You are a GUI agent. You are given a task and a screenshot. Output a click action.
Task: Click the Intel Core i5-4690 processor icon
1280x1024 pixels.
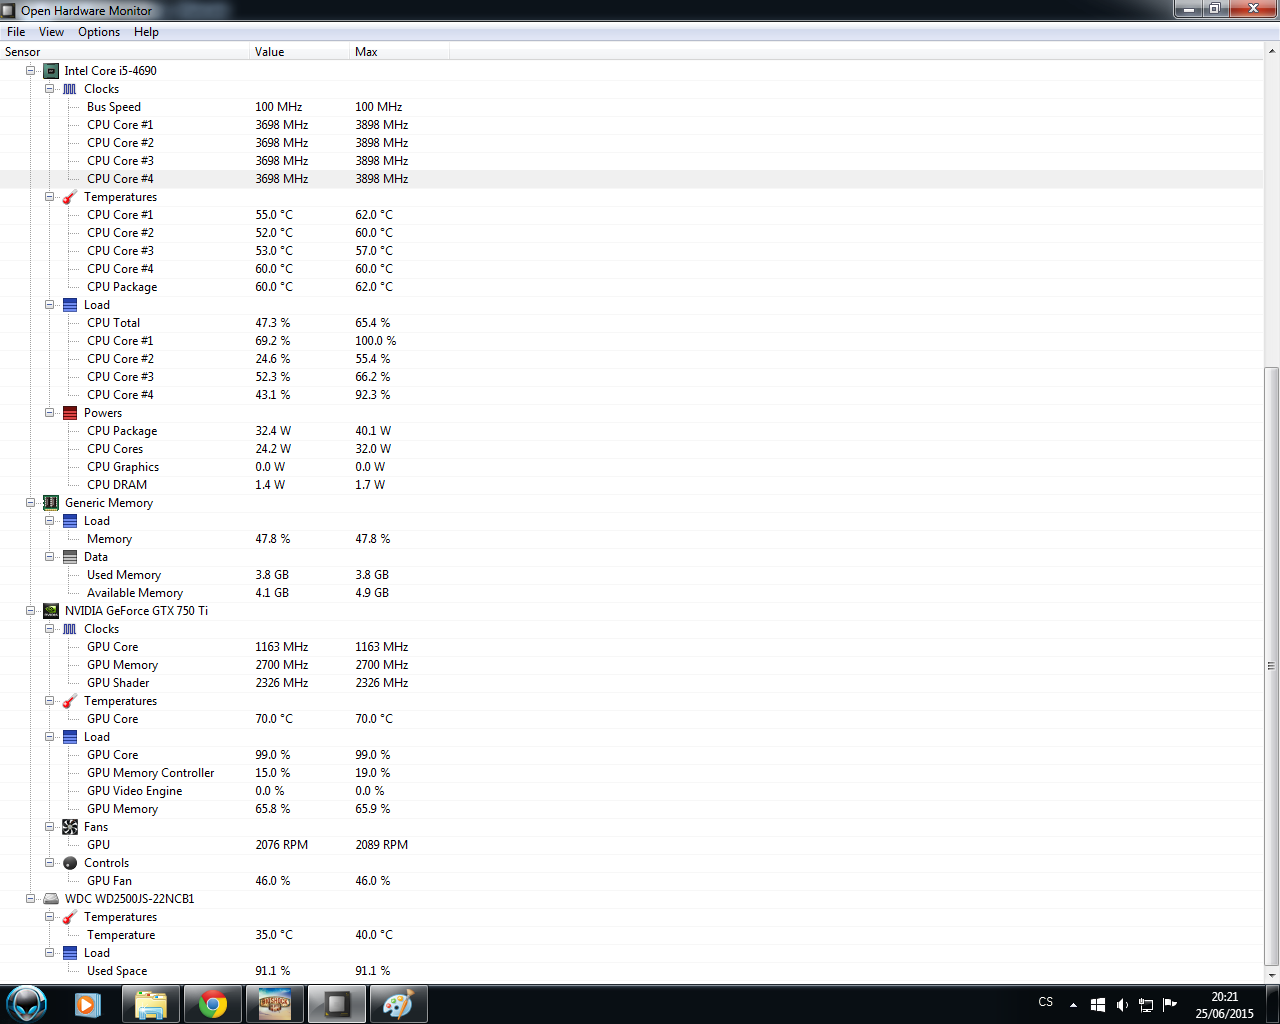coord(51,71)
